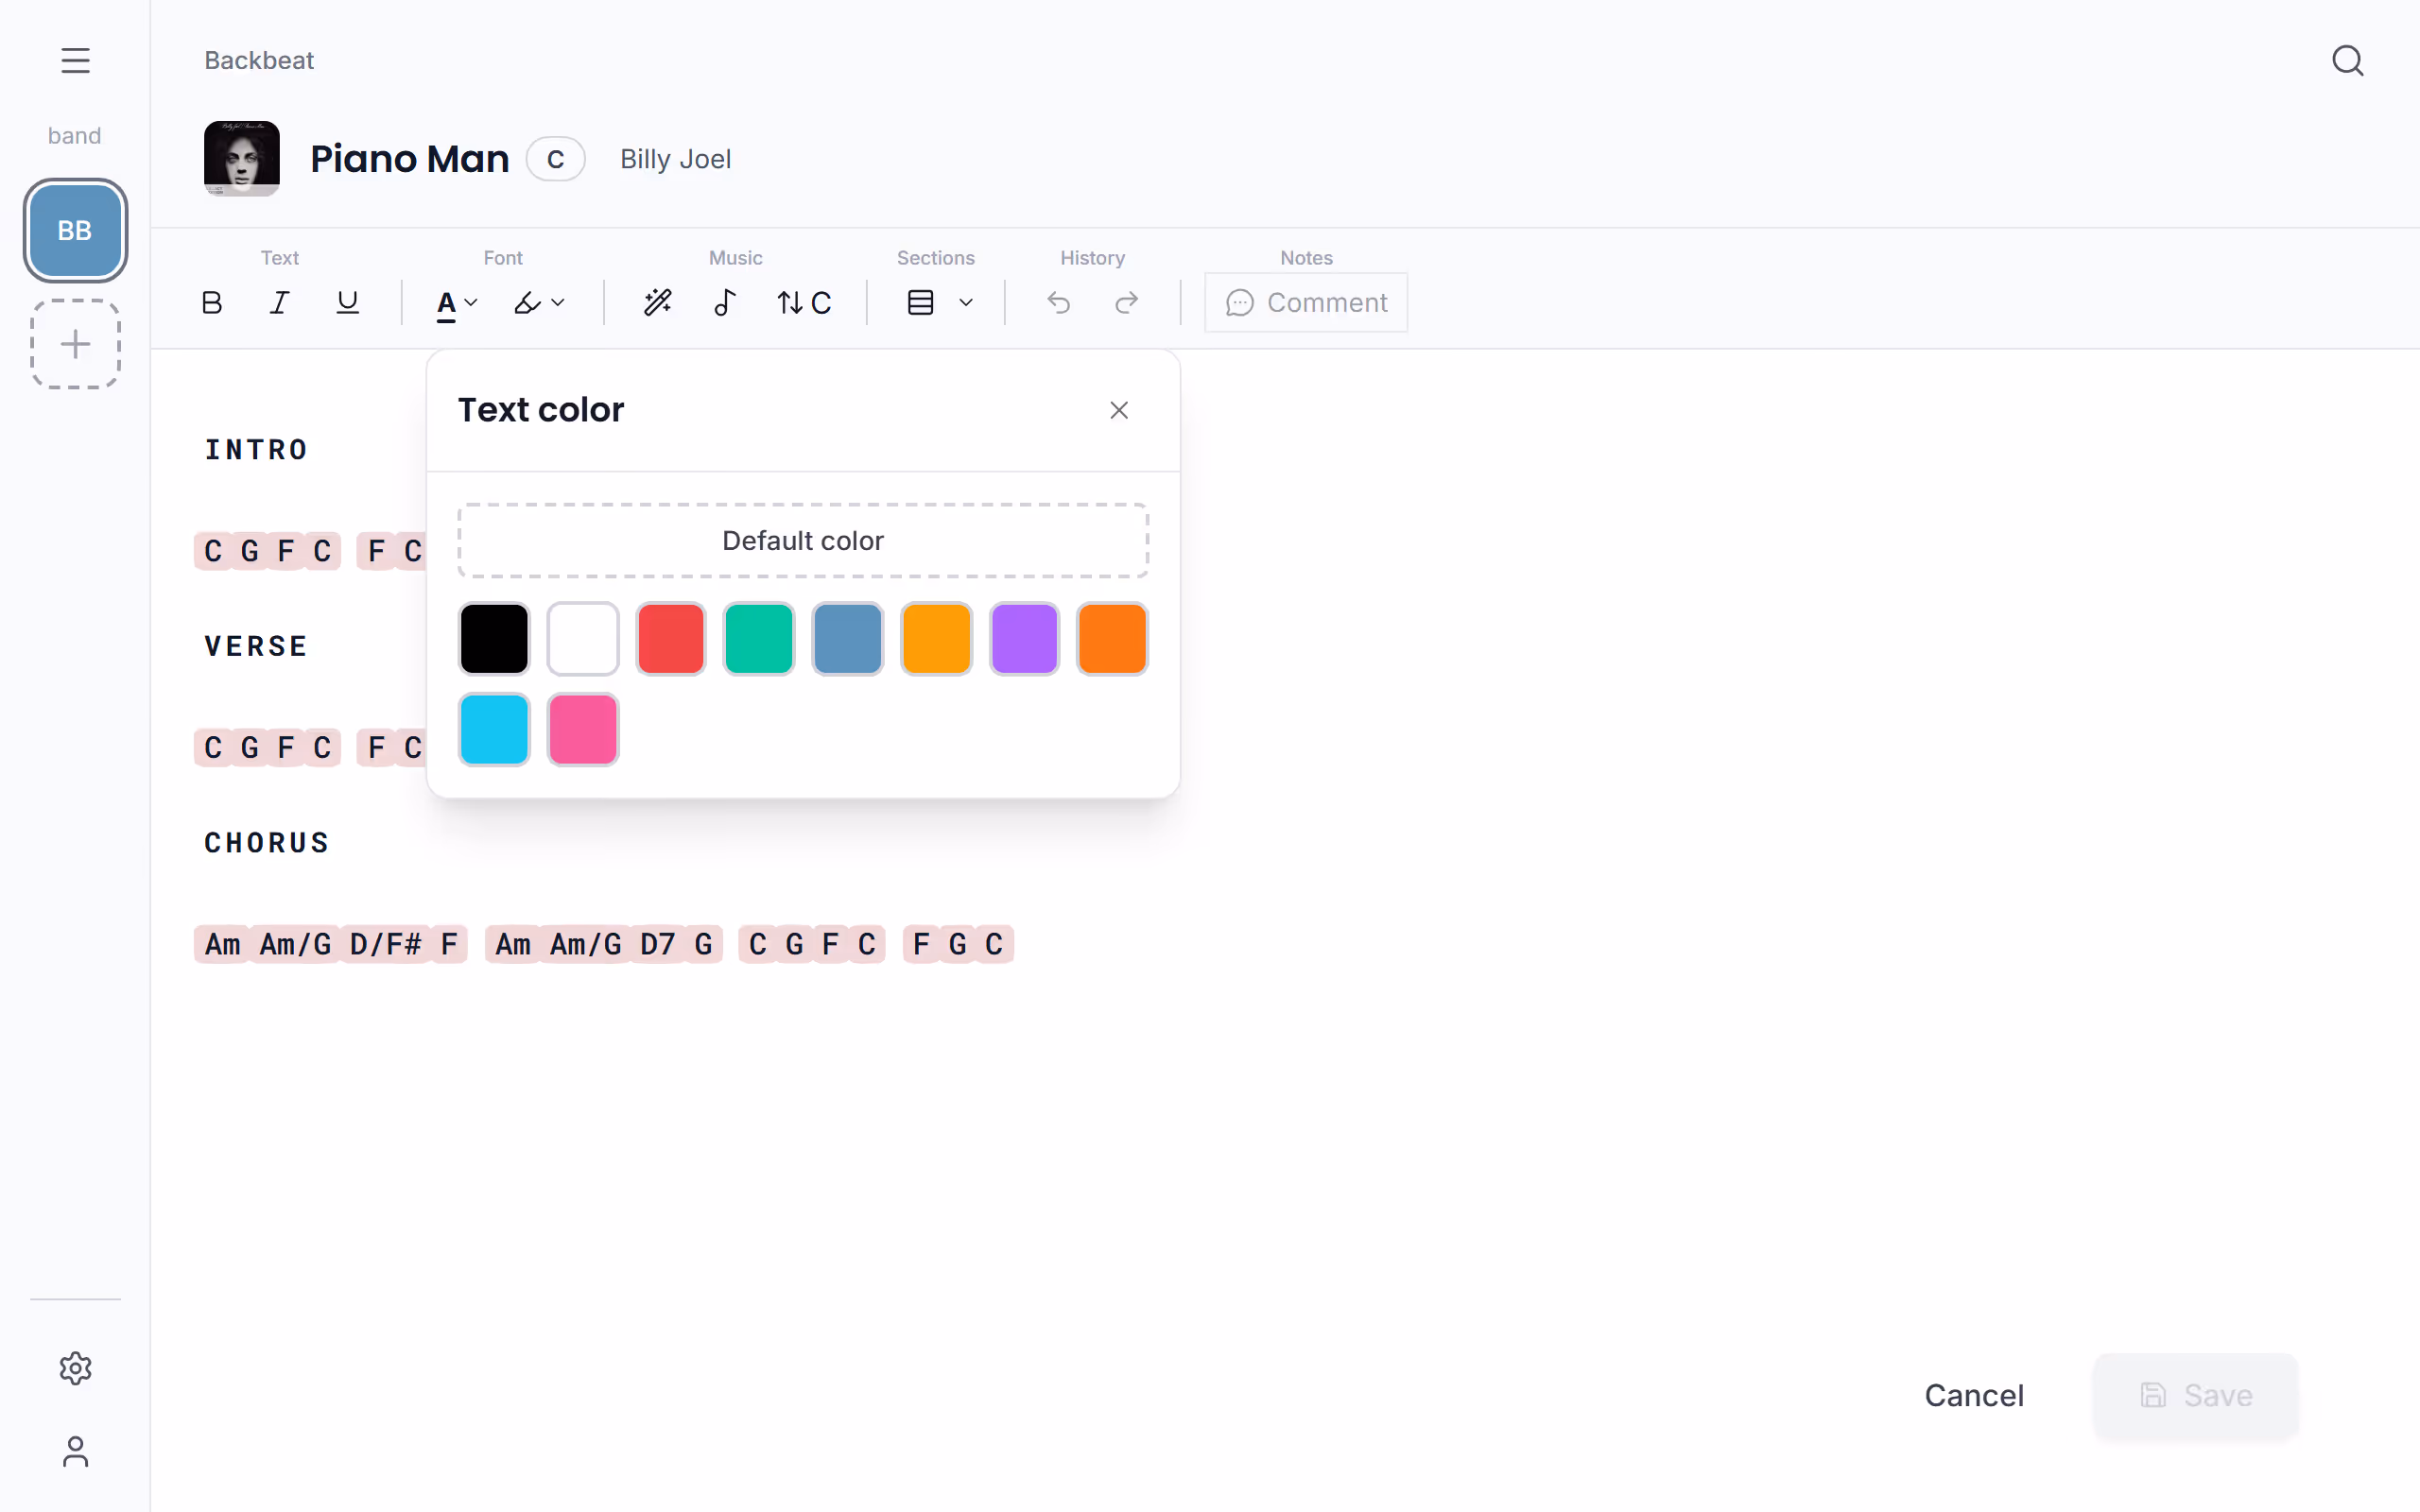Viewport: 2420px width, 1512px height.
Task: Click the key C badge
Action: click(x=555, y=159)
